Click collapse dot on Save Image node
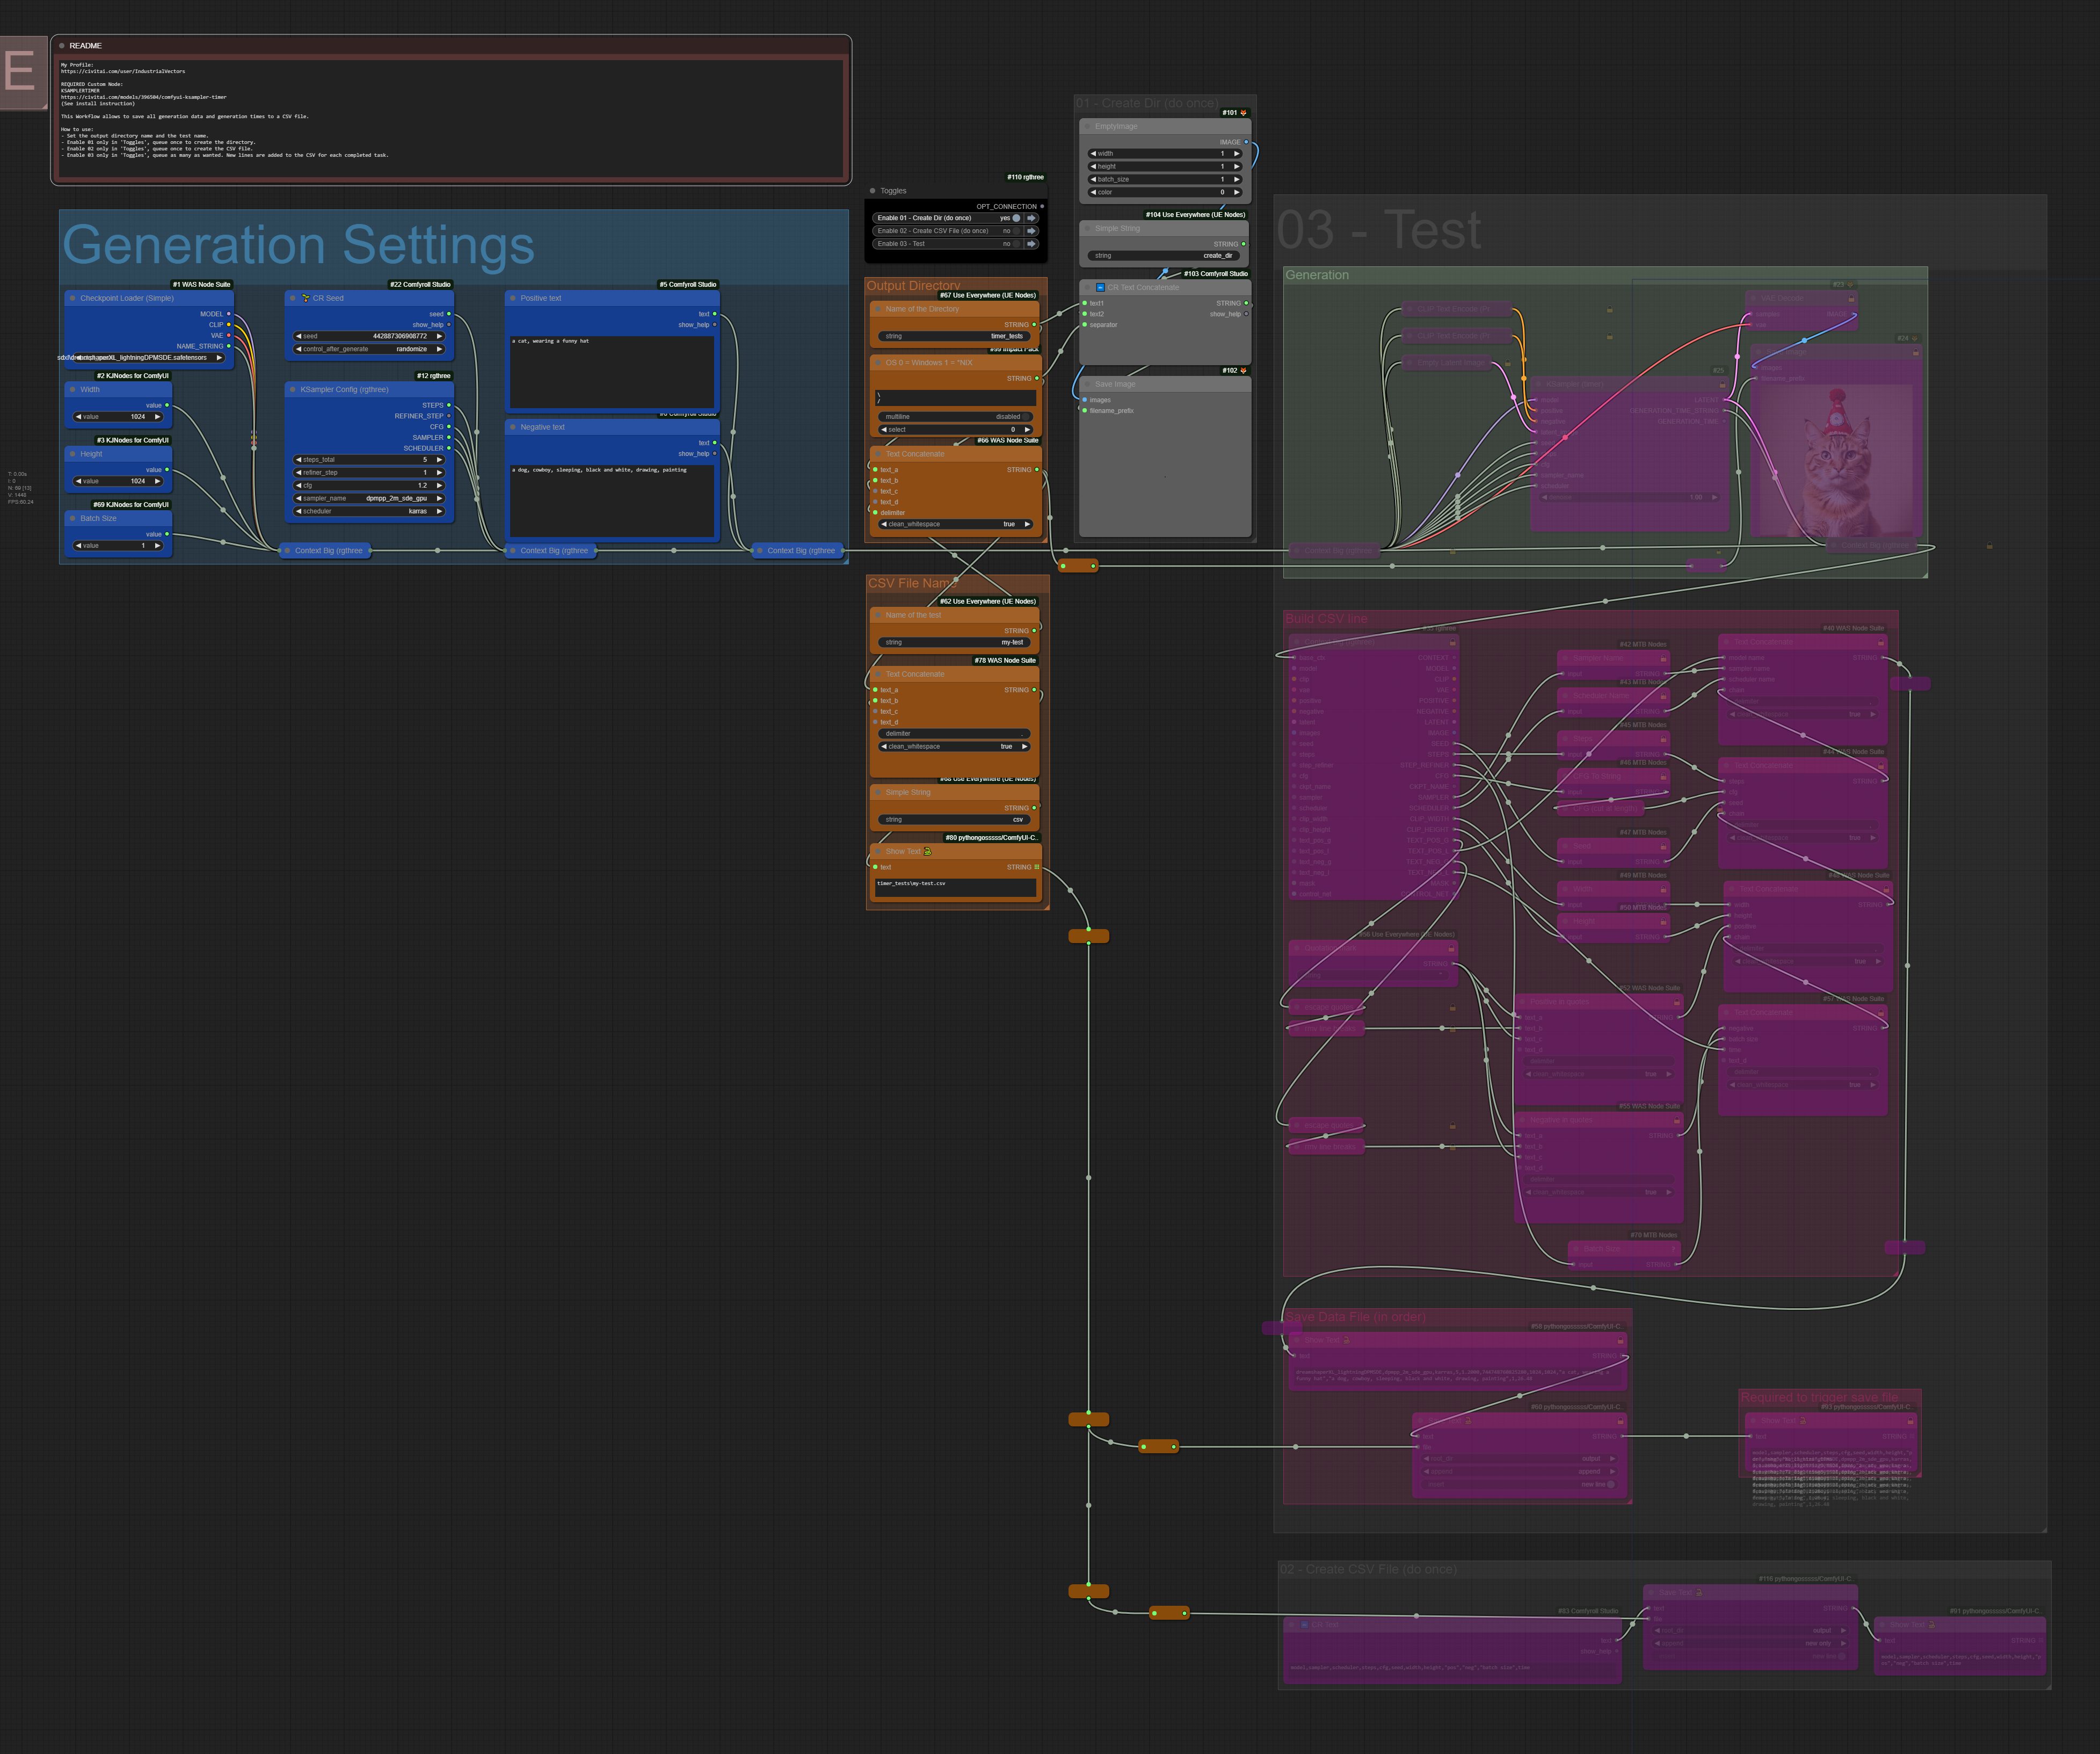Viewport: 2100px width, 1754px height. pyautogui.click(x=1087, y=384)
